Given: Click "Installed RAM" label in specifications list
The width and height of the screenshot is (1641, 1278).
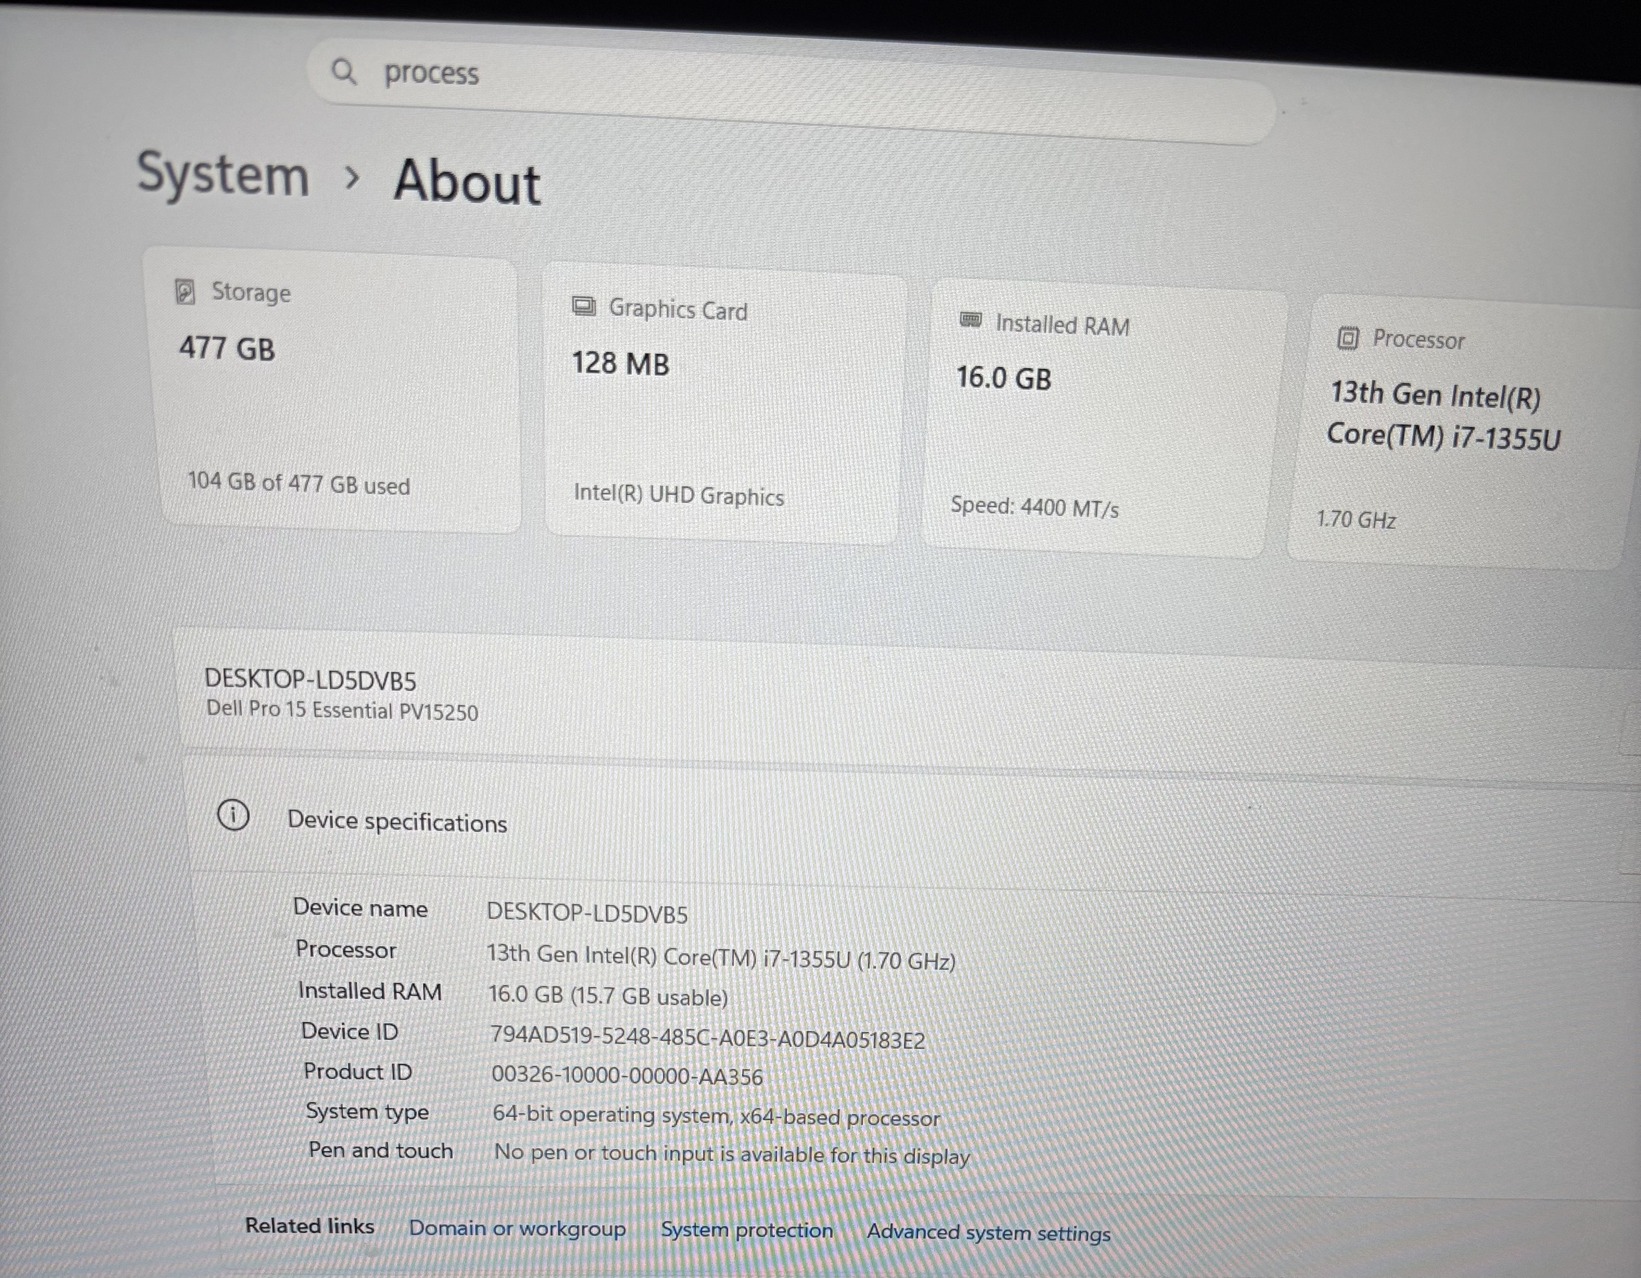Looking at the screenshot, I should 370,991.
